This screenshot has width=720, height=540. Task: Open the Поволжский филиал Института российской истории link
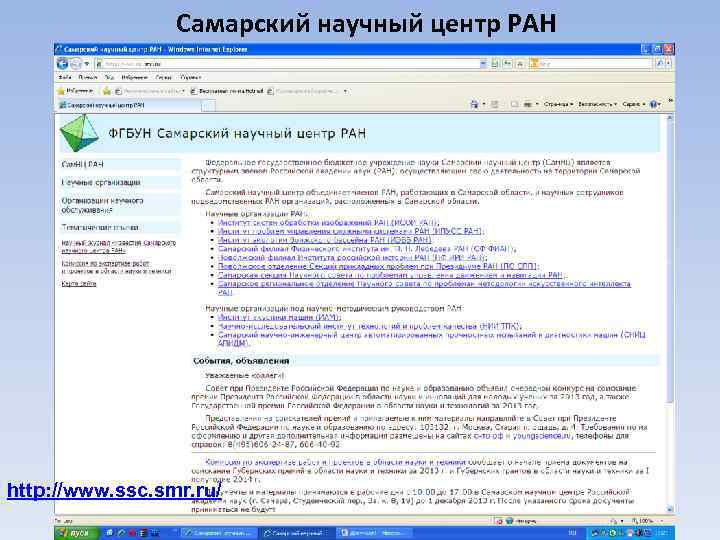point(352,258)
